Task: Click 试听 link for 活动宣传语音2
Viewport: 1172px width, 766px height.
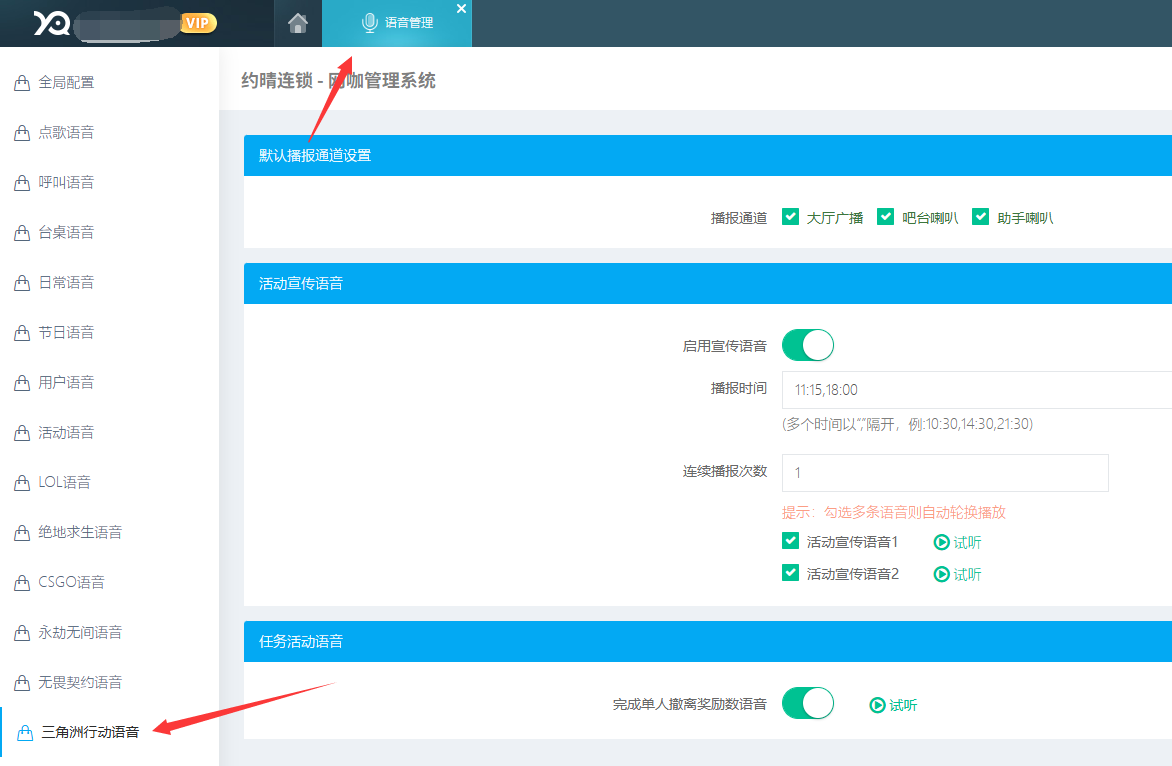Action: 967,575
